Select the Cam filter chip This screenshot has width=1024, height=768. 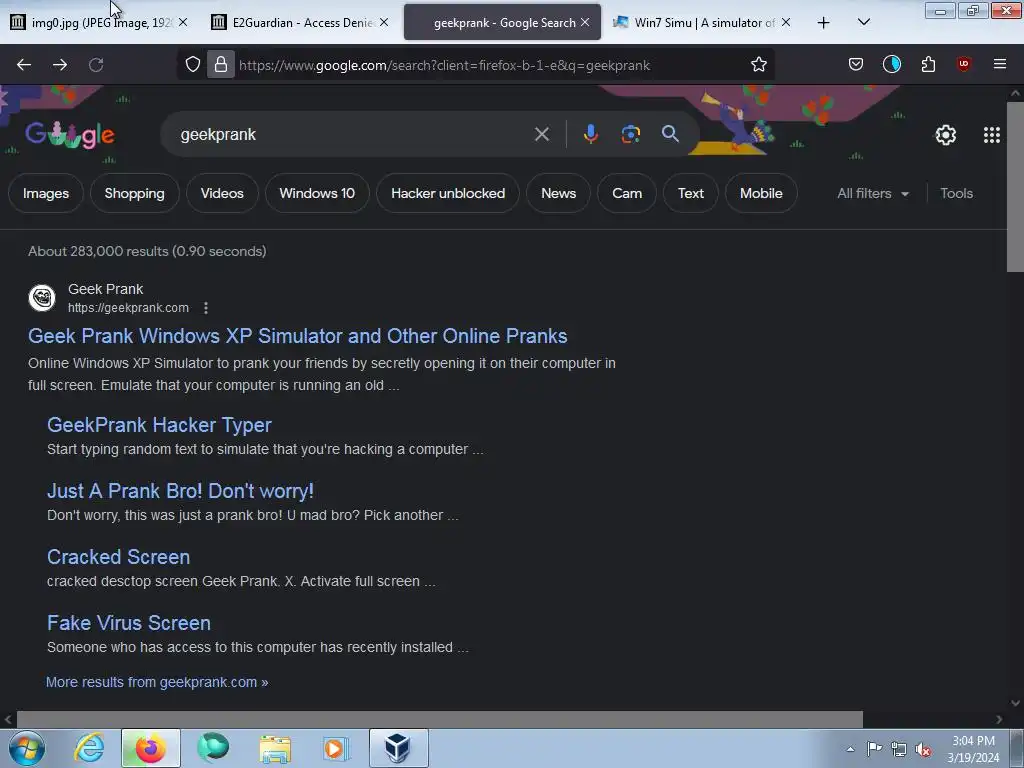tap(627, 193)
